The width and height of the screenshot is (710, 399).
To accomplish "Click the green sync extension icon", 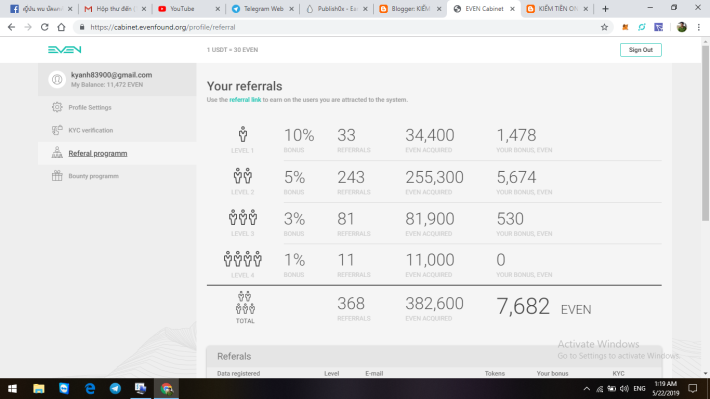I will coord(642,27).
